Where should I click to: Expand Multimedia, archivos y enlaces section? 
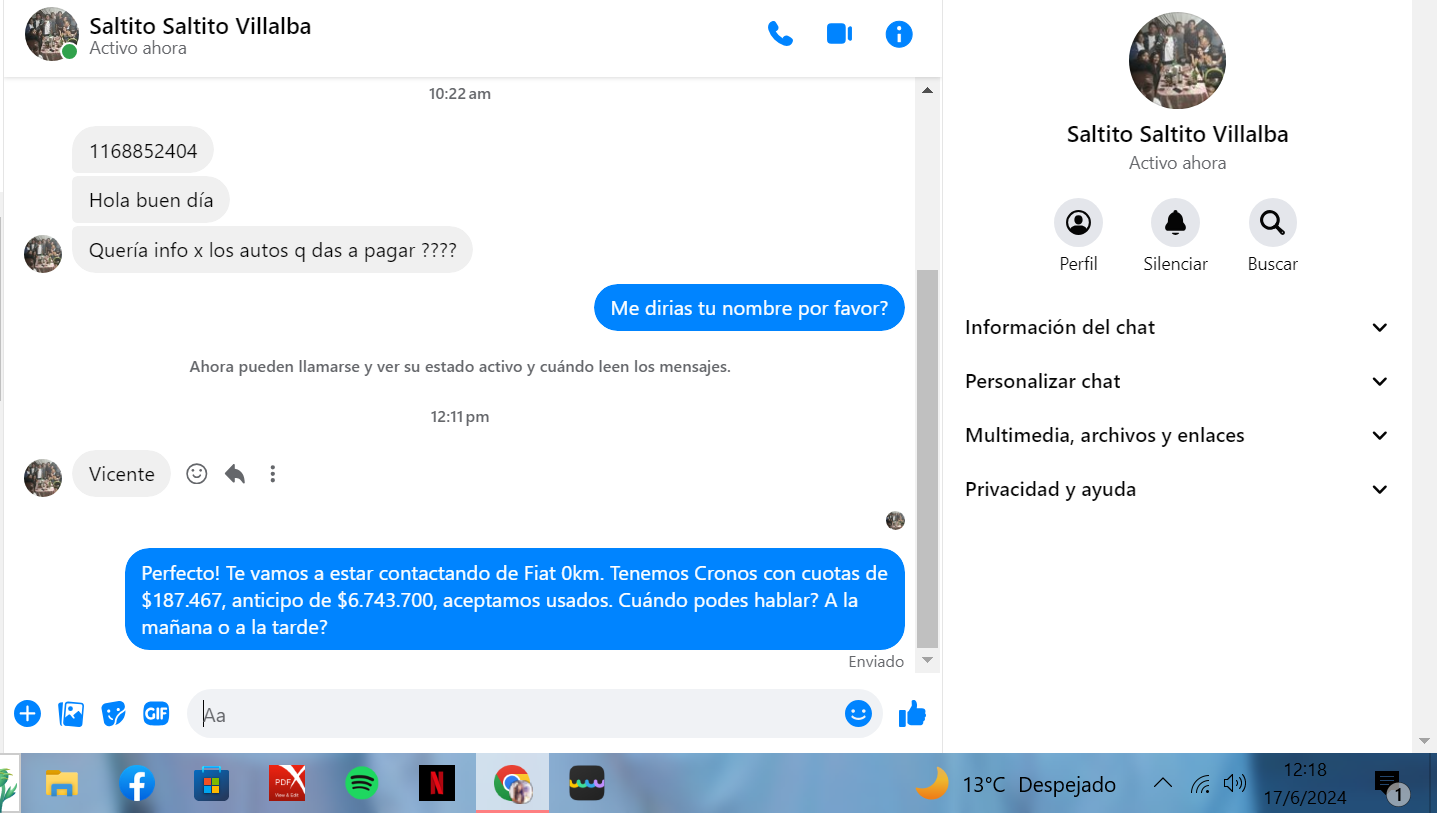tap(1177, 436)
